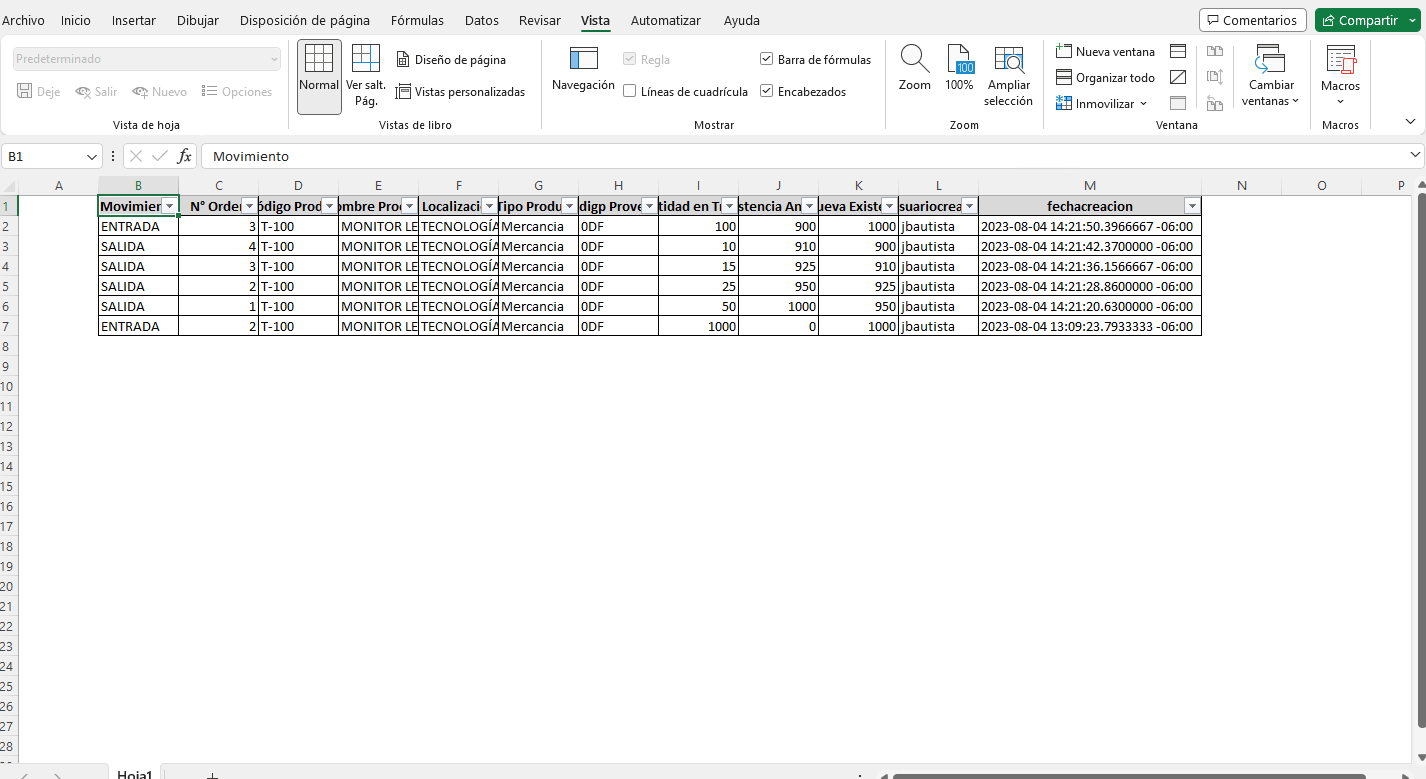Open Movimiento column filter dropdown
1426x779 pixels.
click(x=169, y=206)
